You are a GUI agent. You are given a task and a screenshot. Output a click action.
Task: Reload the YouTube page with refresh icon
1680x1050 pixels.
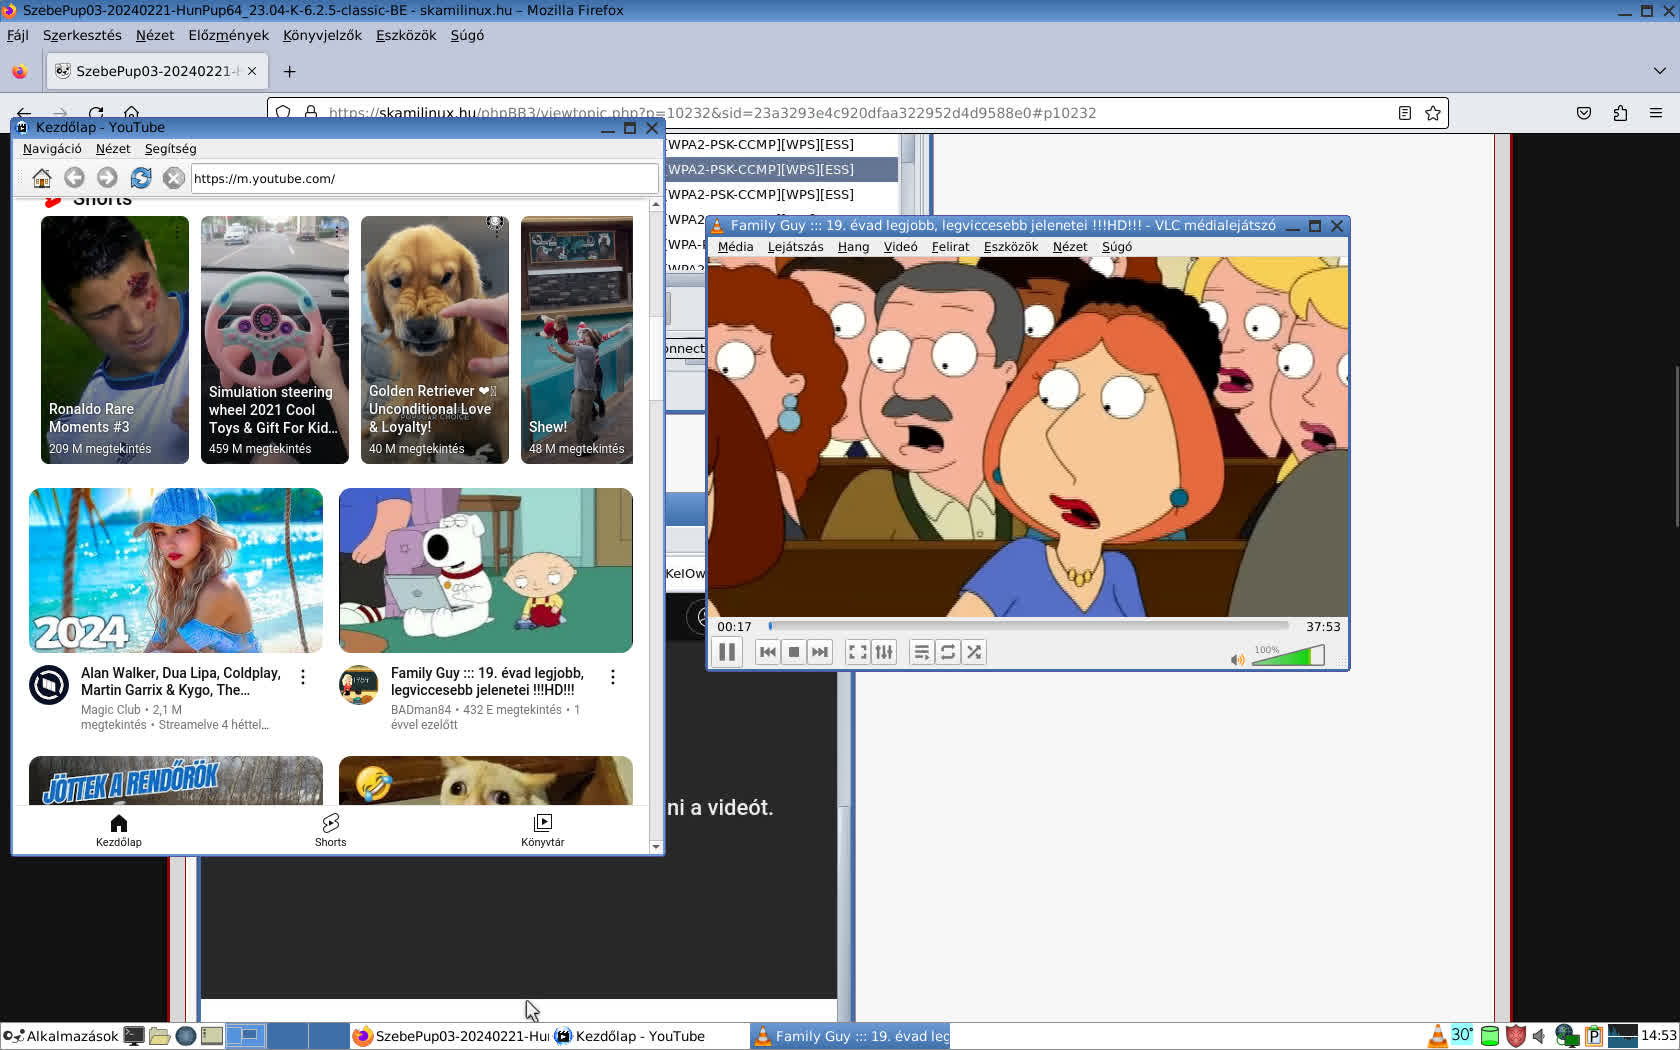141,178
